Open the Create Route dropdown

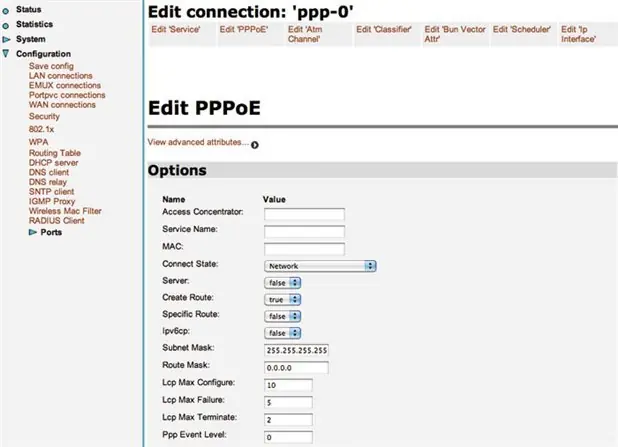[283, 300]
